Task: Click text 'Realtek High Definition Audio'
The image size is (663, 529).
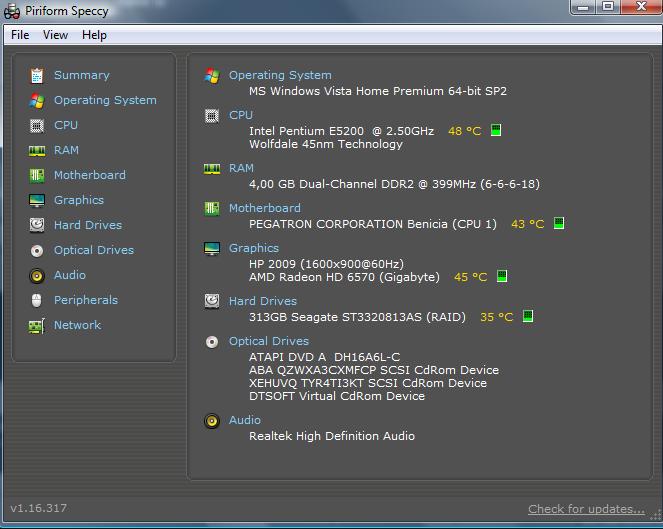Action: [x=332, y=436]
